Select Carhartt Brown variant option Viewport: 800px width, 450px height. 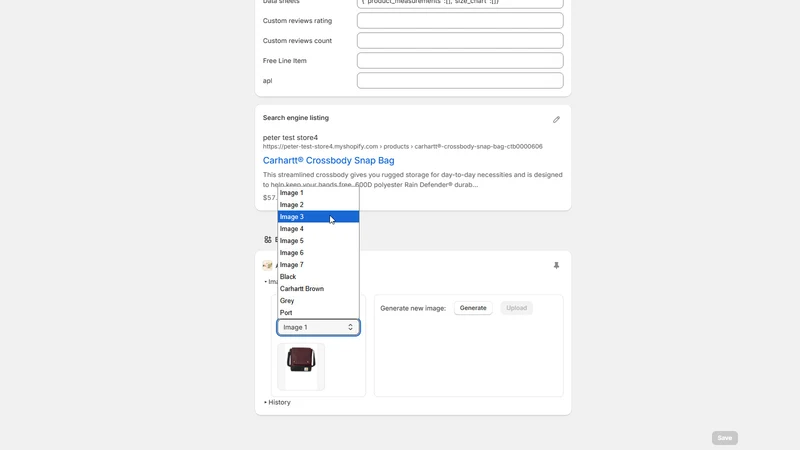(318, 289)
